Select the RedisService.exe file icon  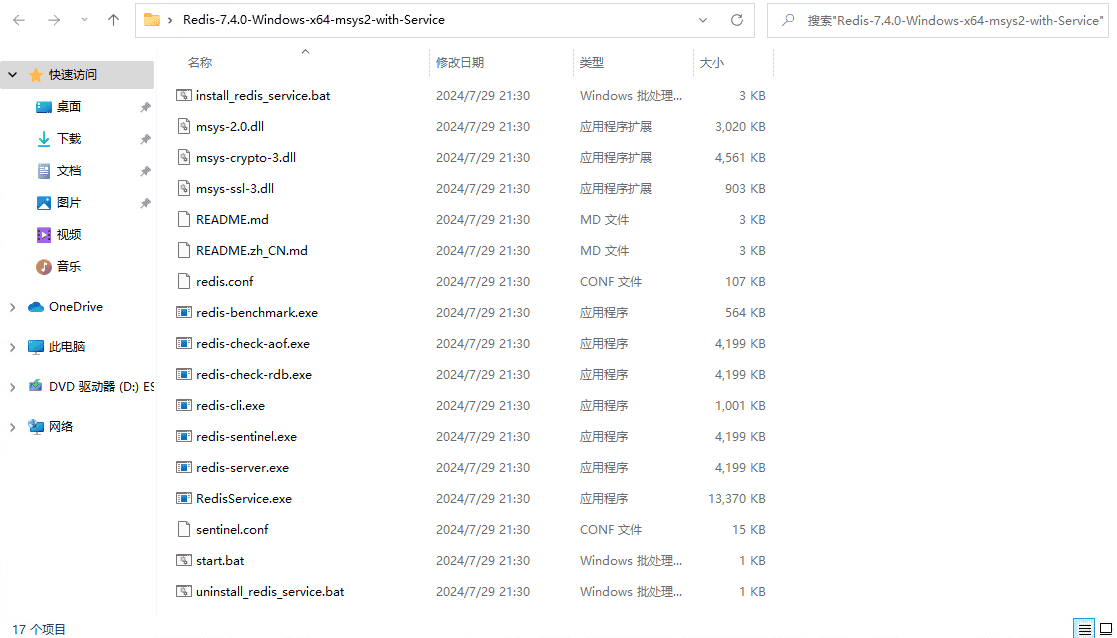[x=183, y=498]
